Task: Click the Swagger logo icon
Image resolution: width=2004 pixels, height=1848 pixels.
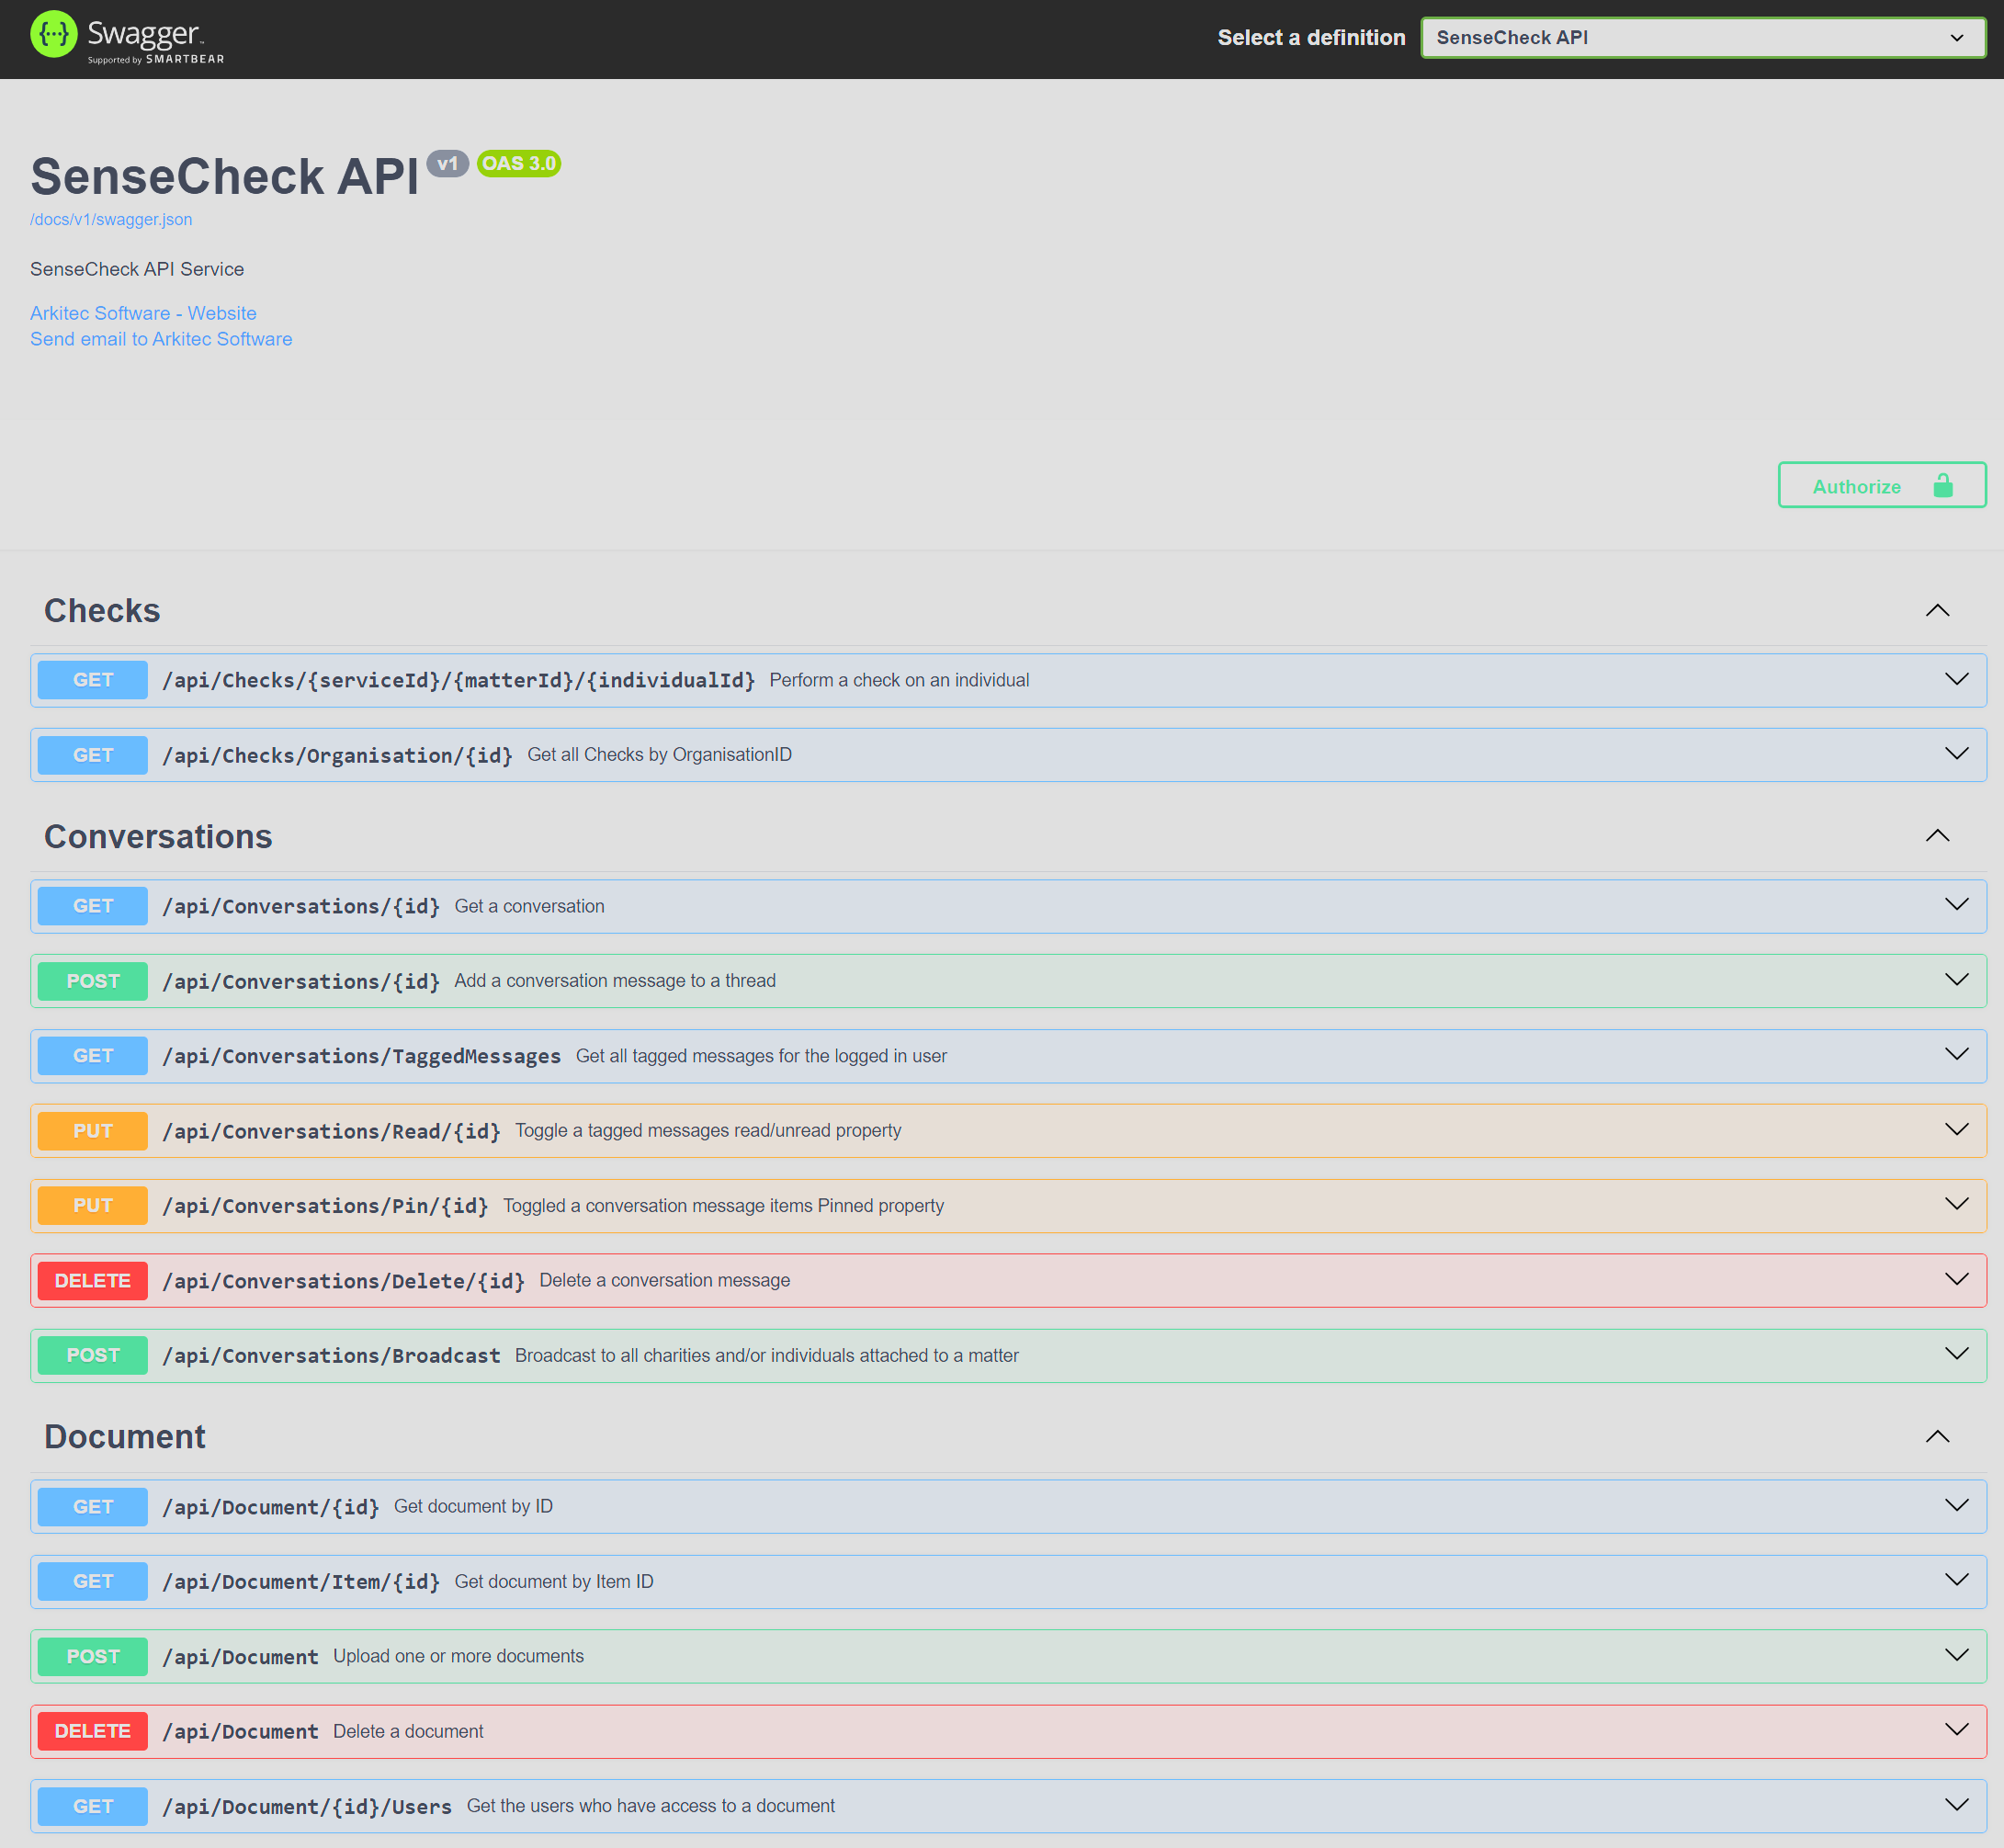Action: point(54,35)
